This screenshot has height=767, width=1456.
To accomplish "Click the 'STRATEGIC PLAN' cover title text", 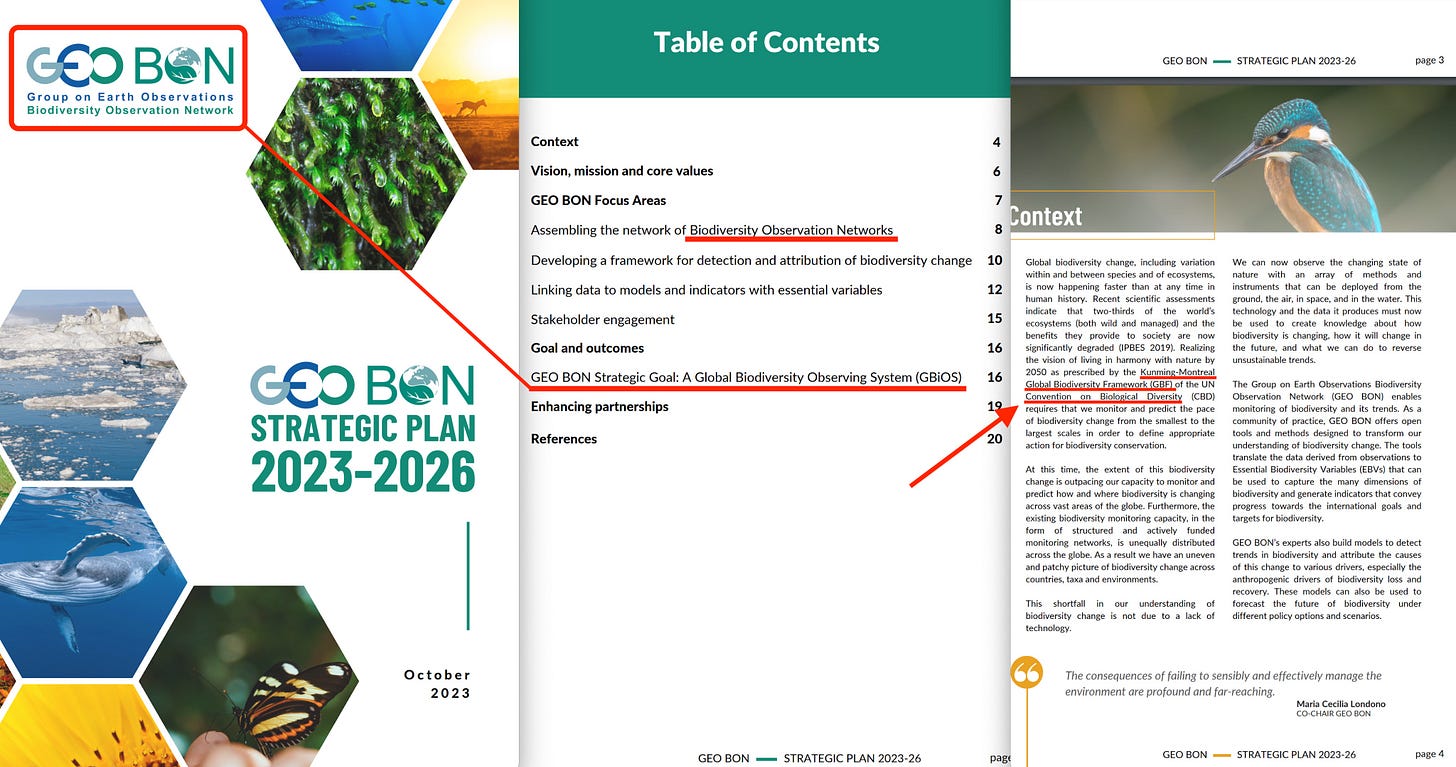I will [x=362, y=428].
